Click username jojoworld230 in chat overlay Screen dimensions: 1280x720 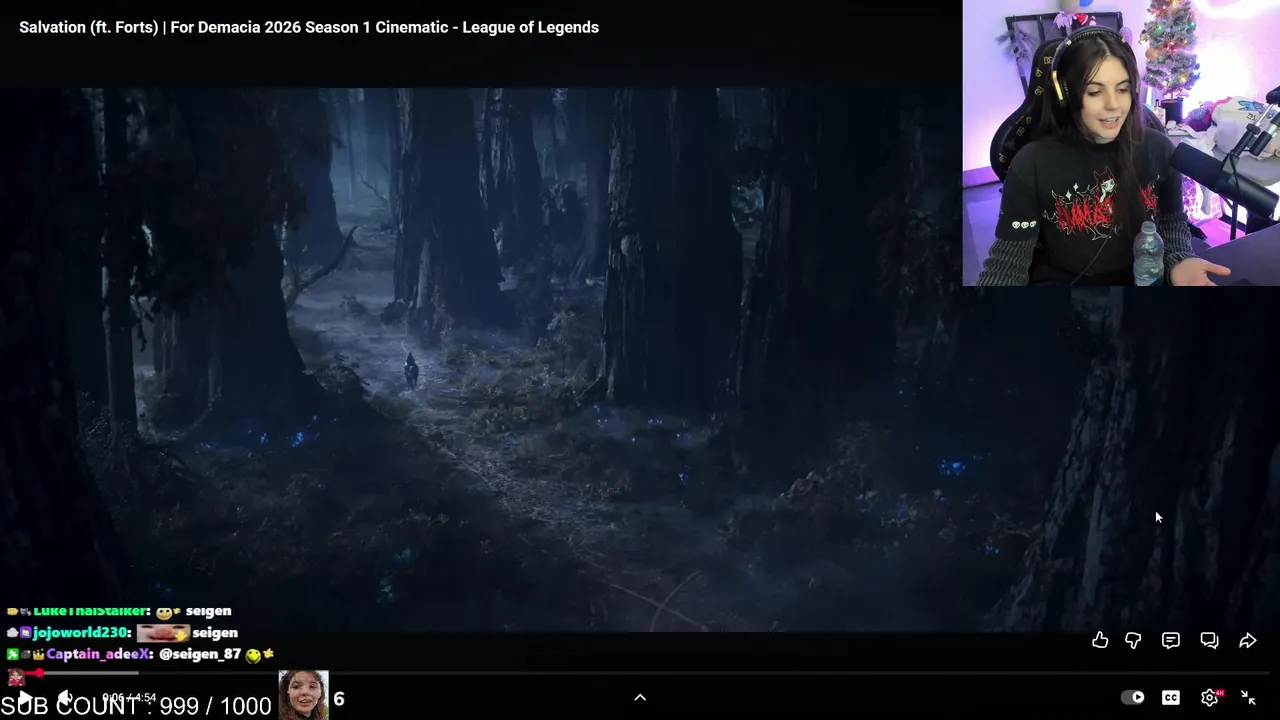(82, 633)
